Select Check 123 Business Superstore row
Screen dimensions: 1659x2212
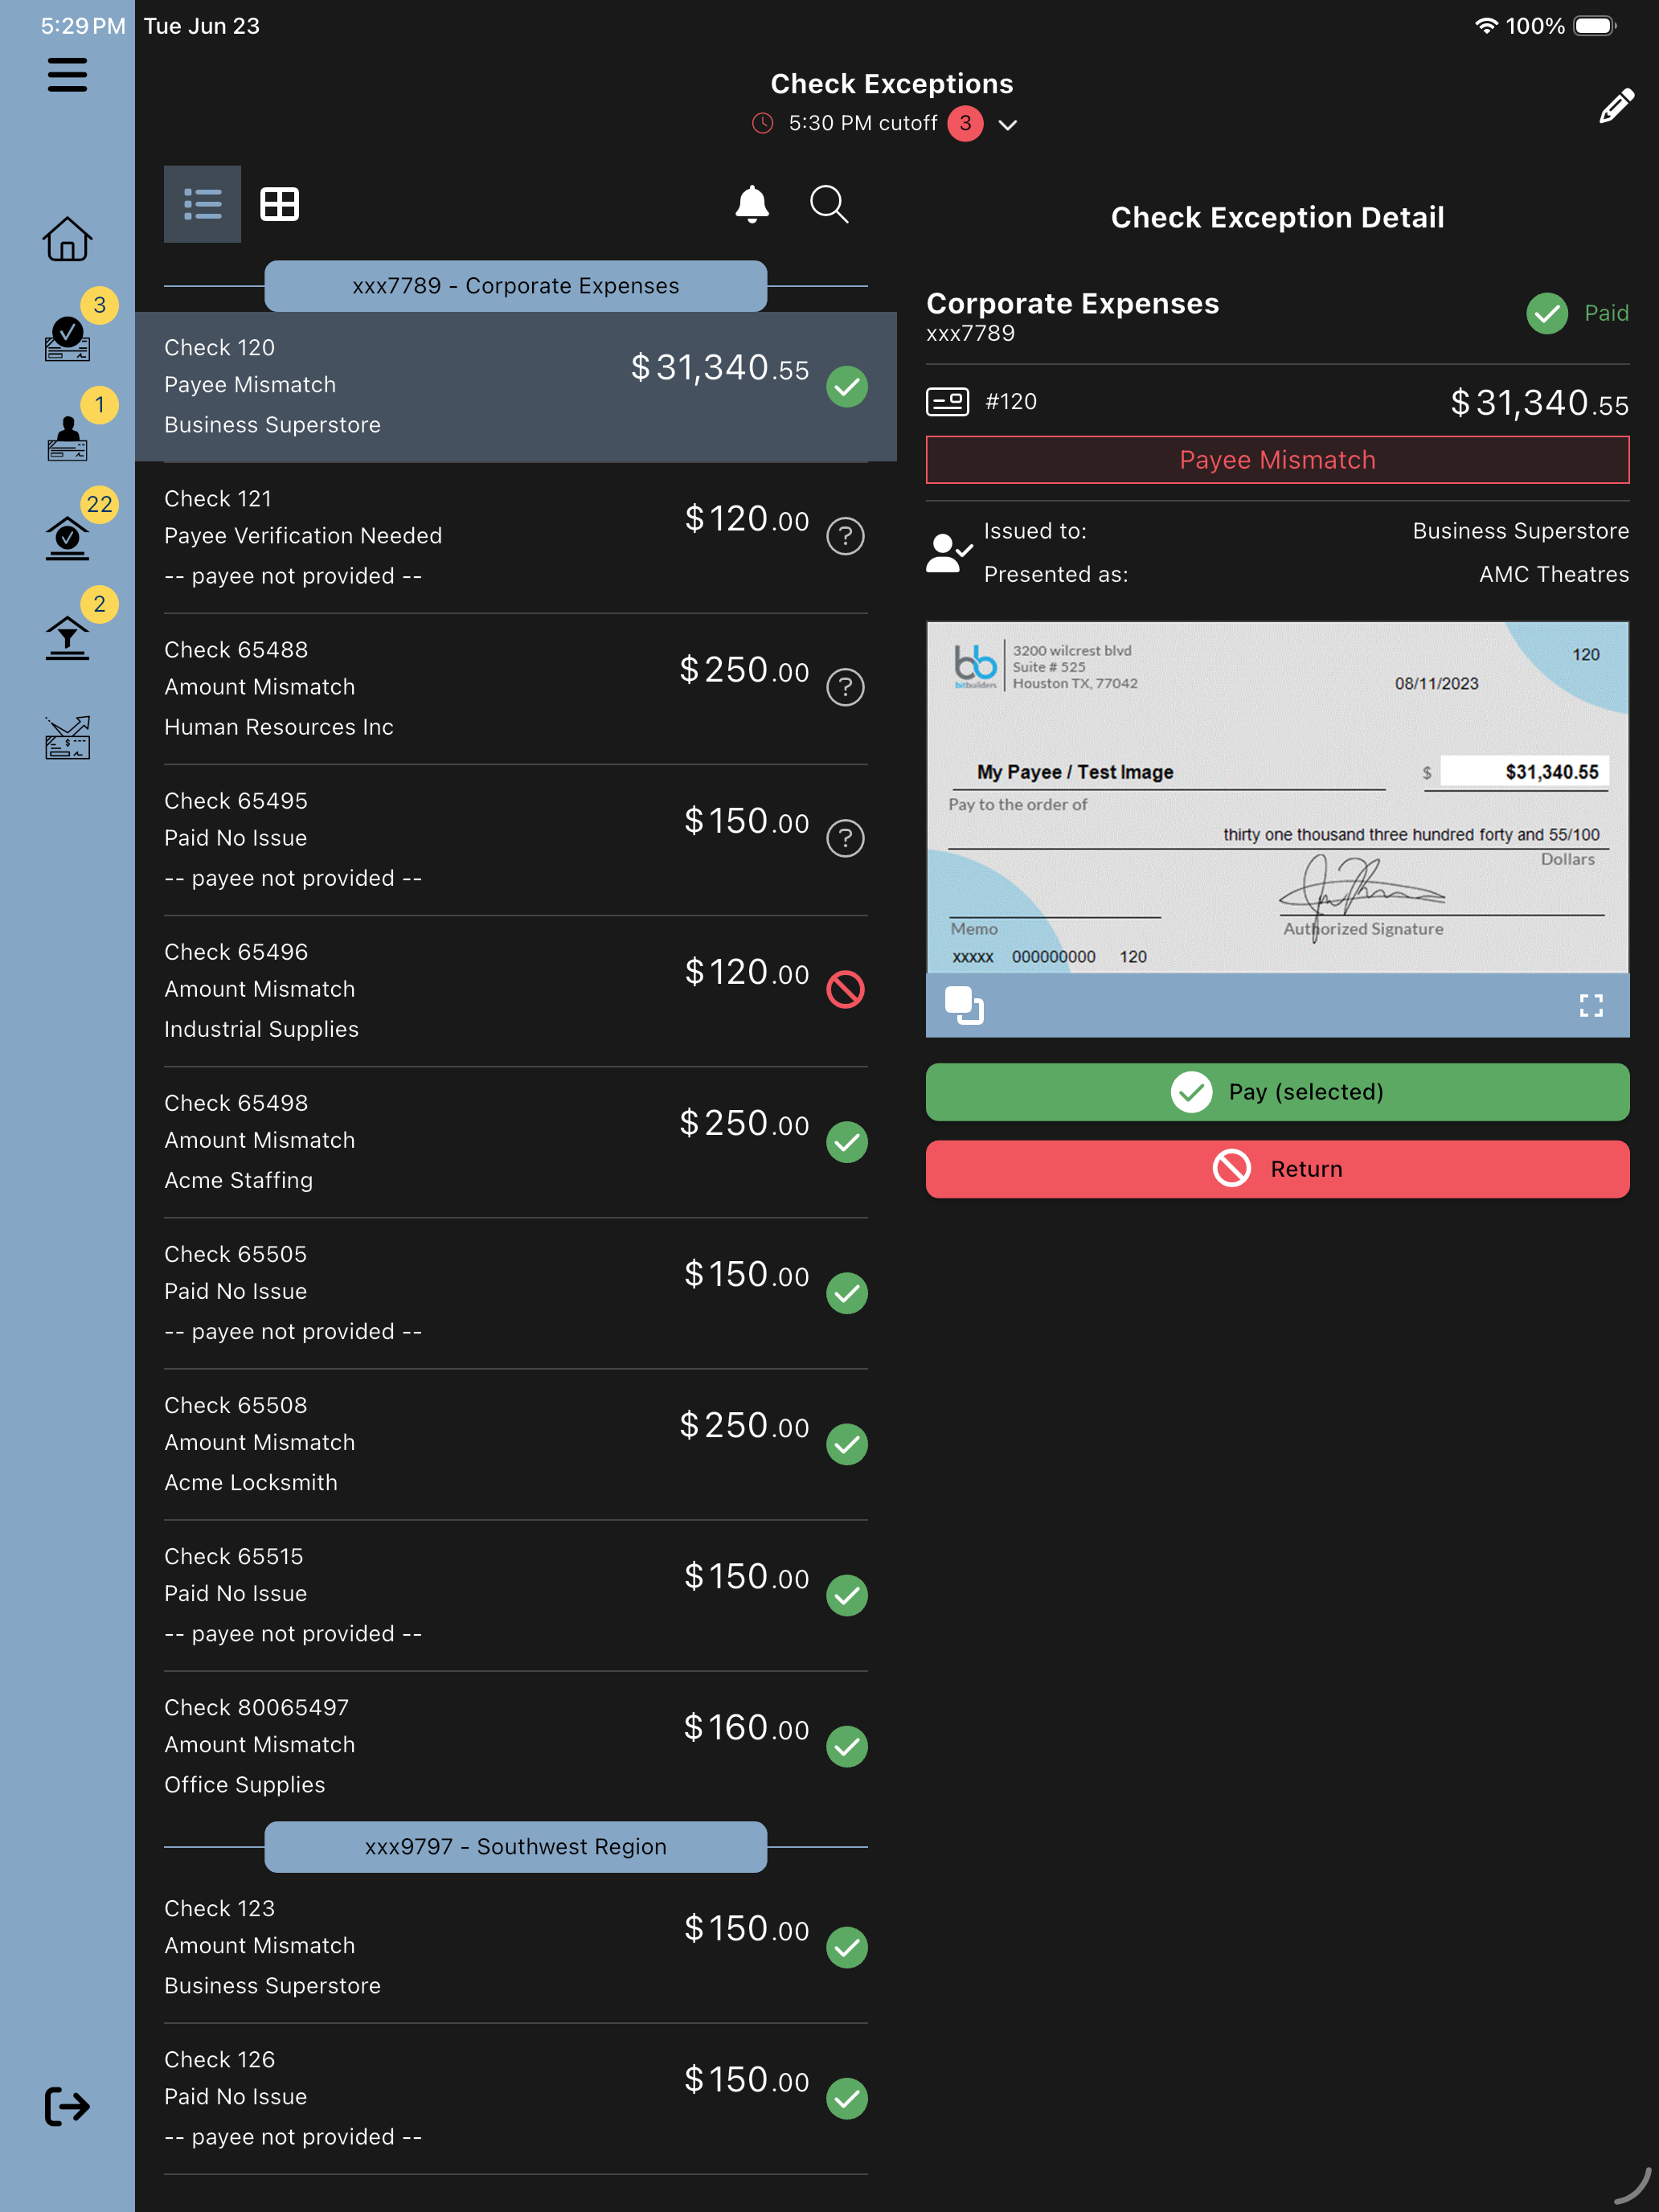click(516, 1947)
